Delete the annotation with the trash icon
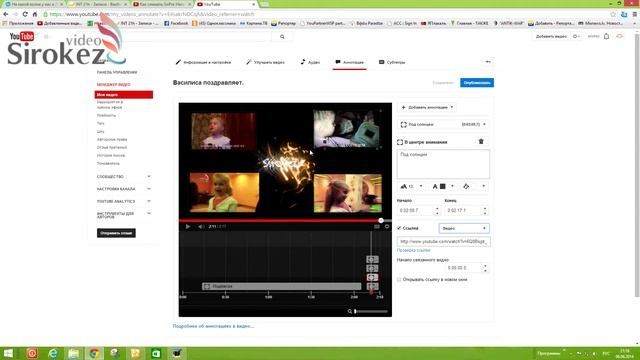640x360 pixels. [x=481, y=142]
